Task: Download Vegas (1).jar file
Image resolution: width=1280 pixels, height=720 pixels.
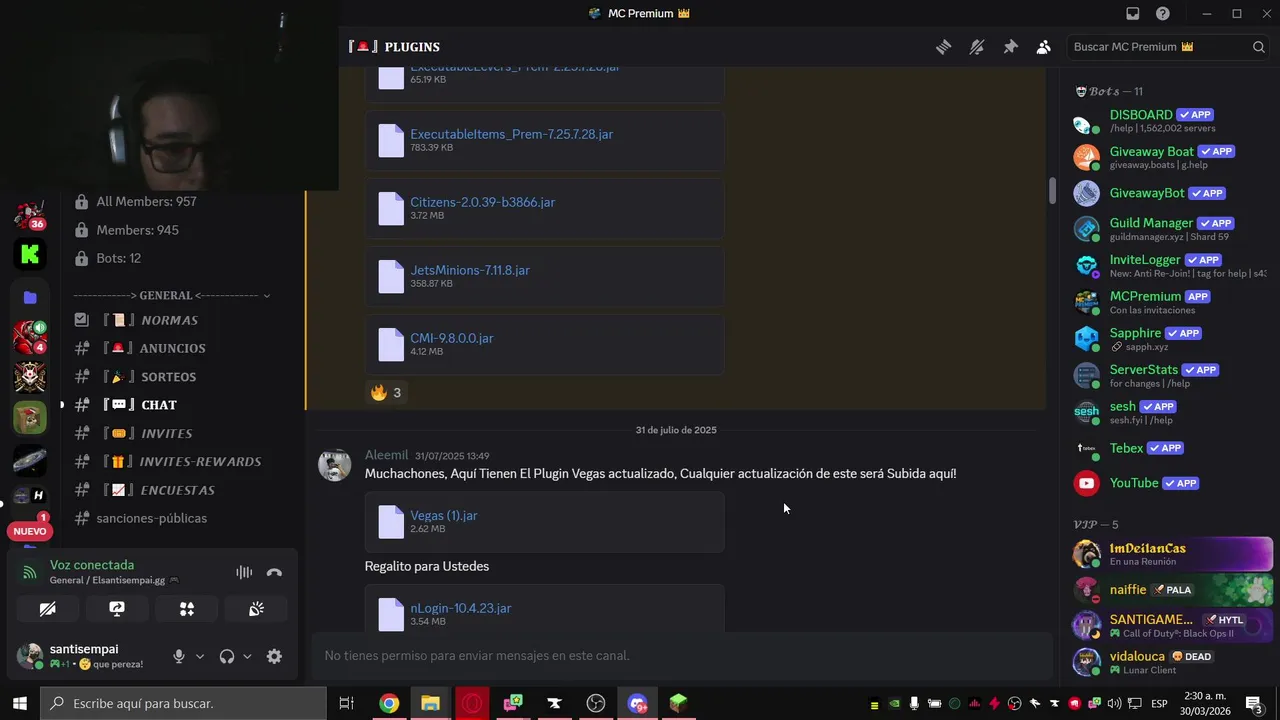Action: (x=444, y=516)
